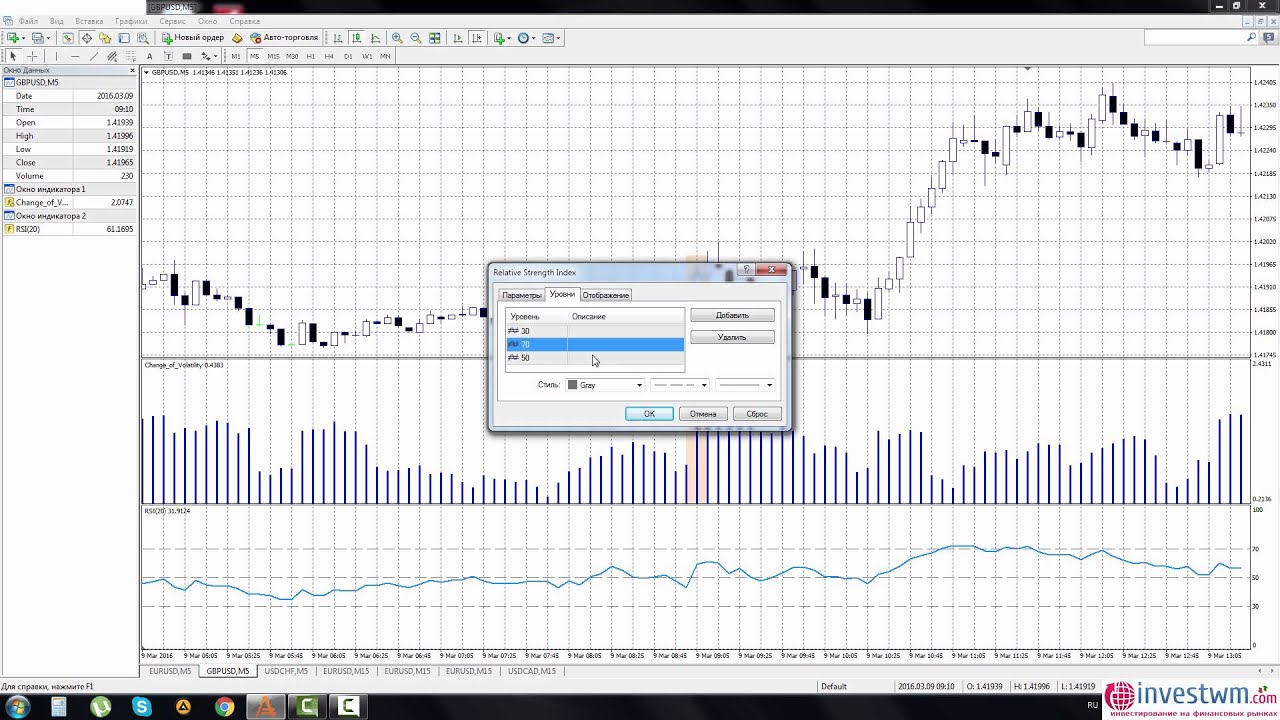Screen dimensions: 1280x720
Task: Switch to the EURUSD,M5 chart tab
Action: tap(170, 671)
